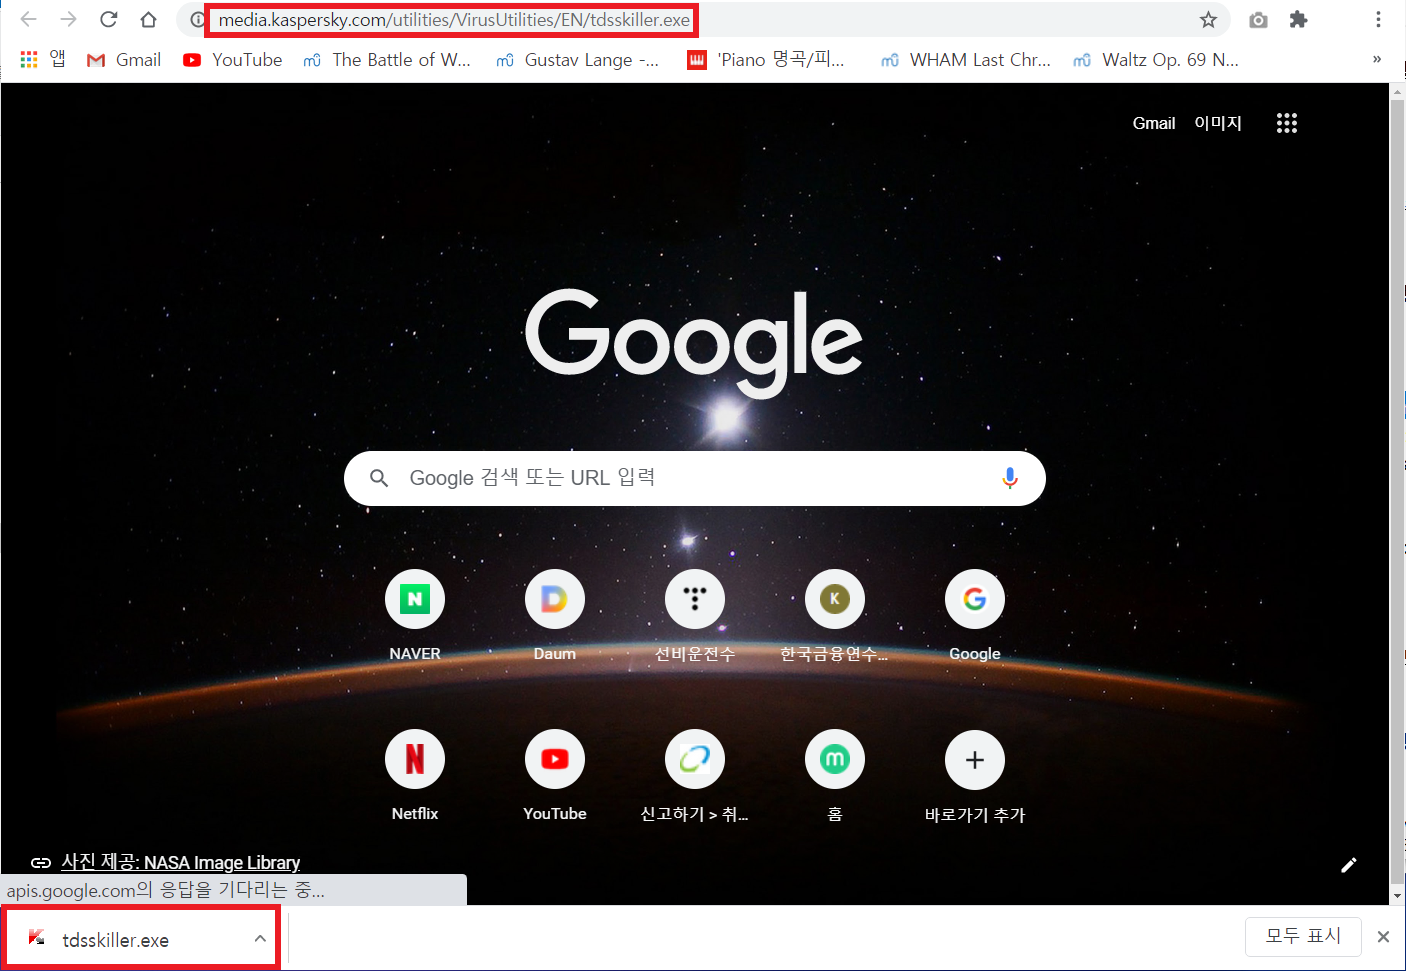Open the 한국금융연수 shortcut

(835, 615)
